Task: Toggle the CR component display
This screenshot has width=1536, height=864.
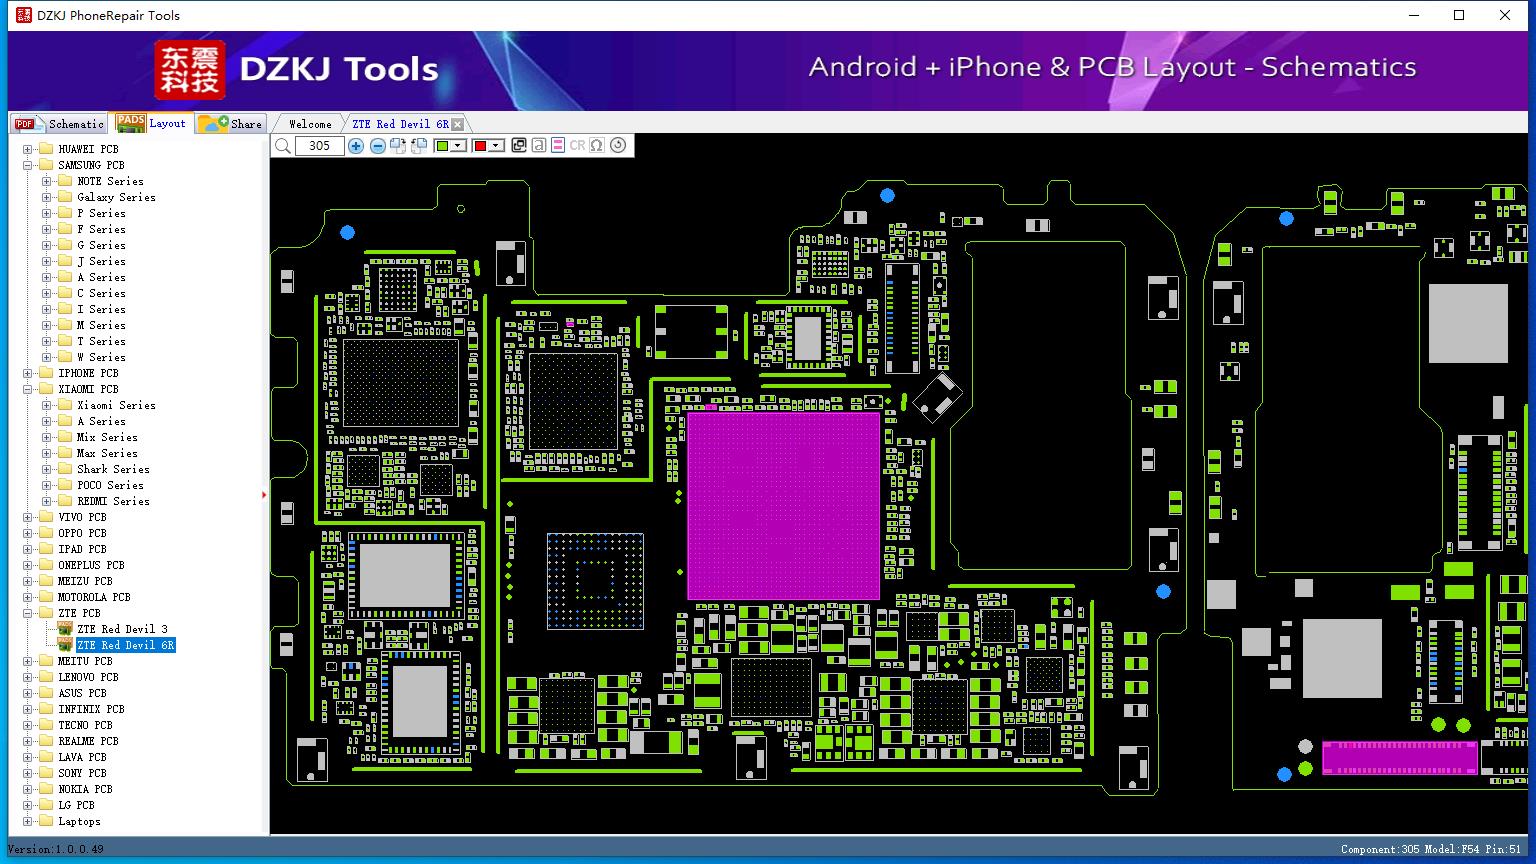Action: (577, 146)
